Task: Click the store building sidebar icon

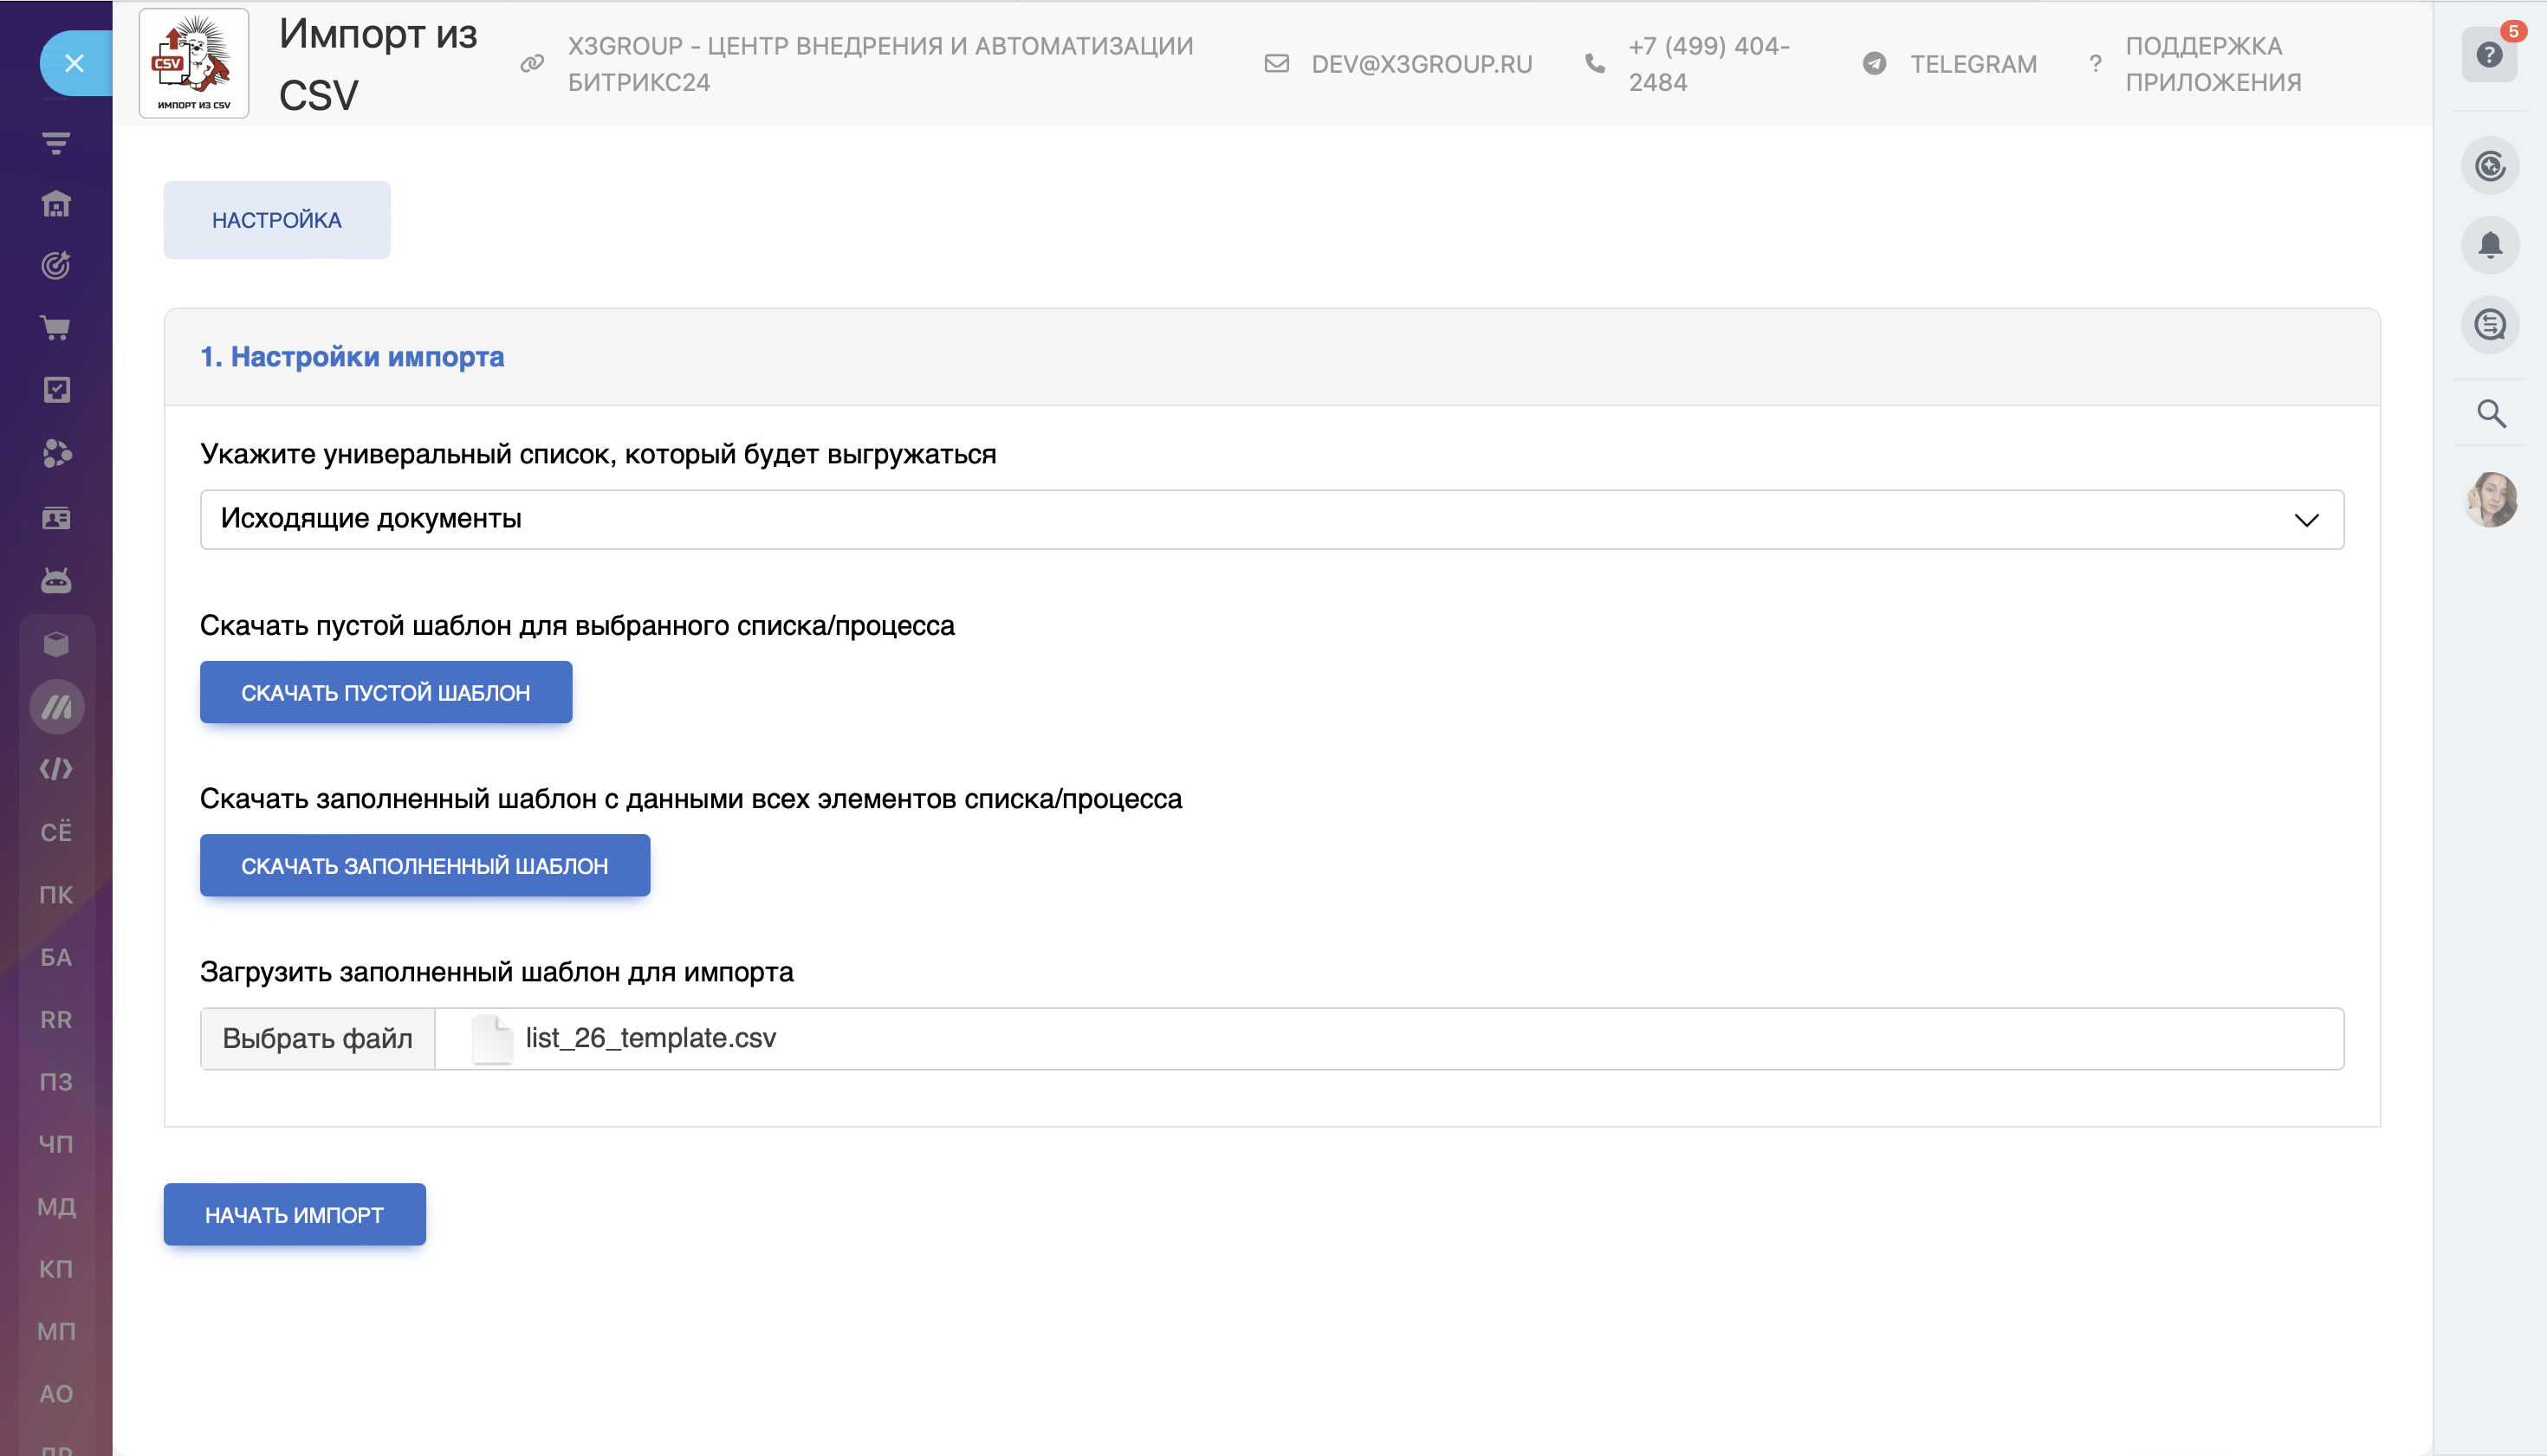Action: (x=56, y=204)
